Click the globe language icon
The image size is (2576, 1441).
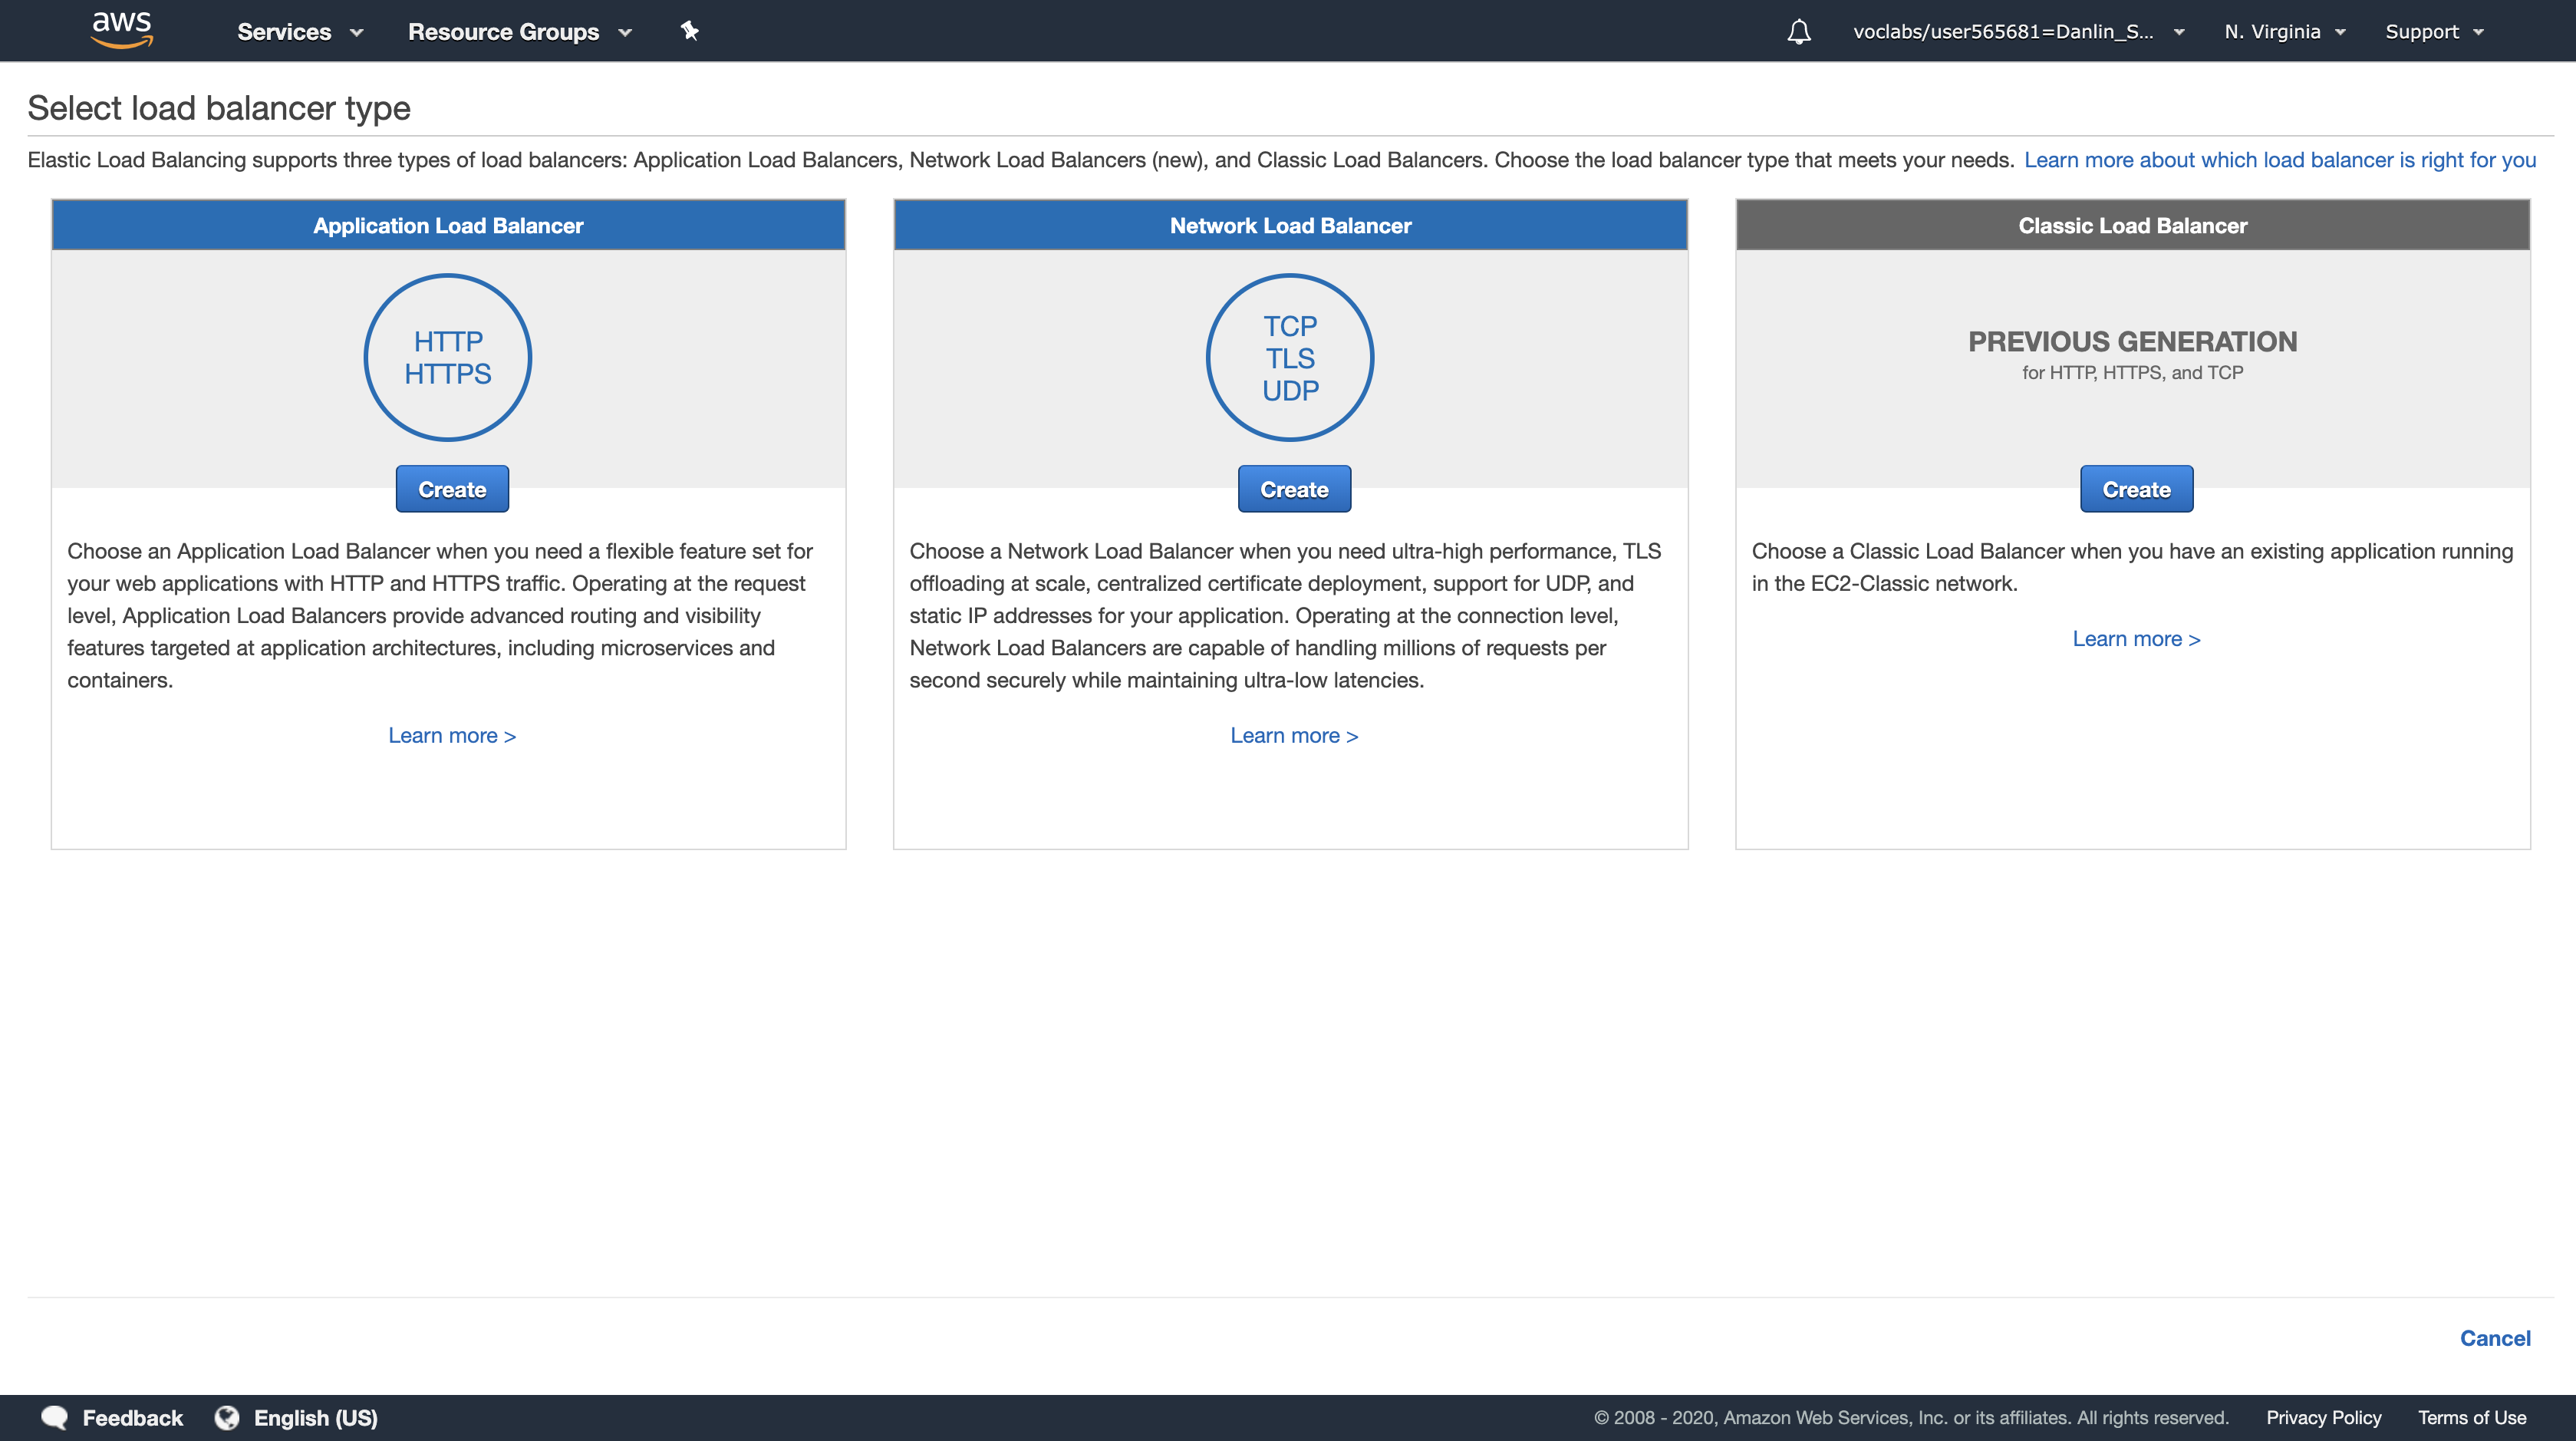coord(227,1417)
